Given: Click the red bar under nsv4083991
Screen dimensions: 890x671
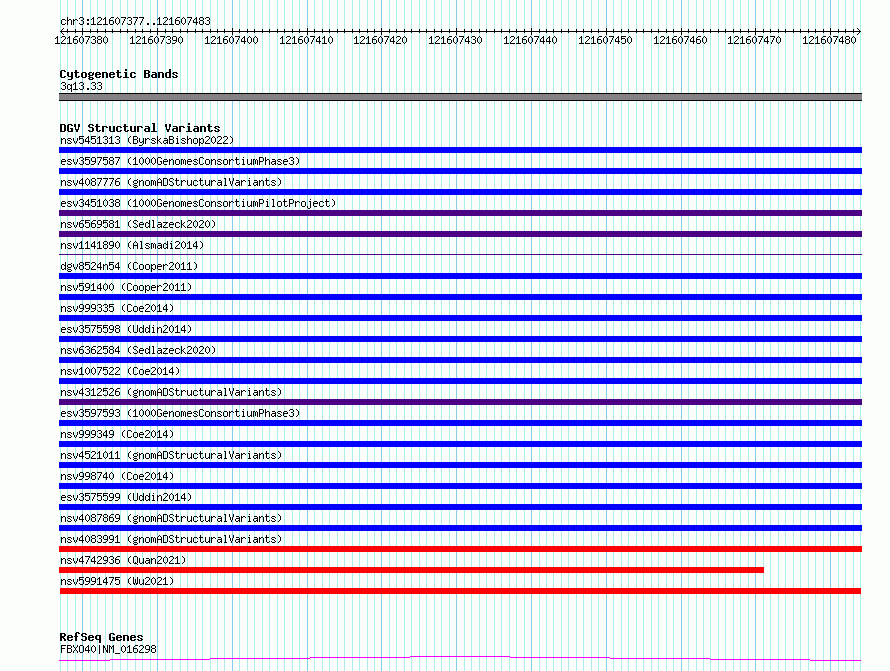Looking at the screenshot, I should pyautogui.click(x=460, y=549).
